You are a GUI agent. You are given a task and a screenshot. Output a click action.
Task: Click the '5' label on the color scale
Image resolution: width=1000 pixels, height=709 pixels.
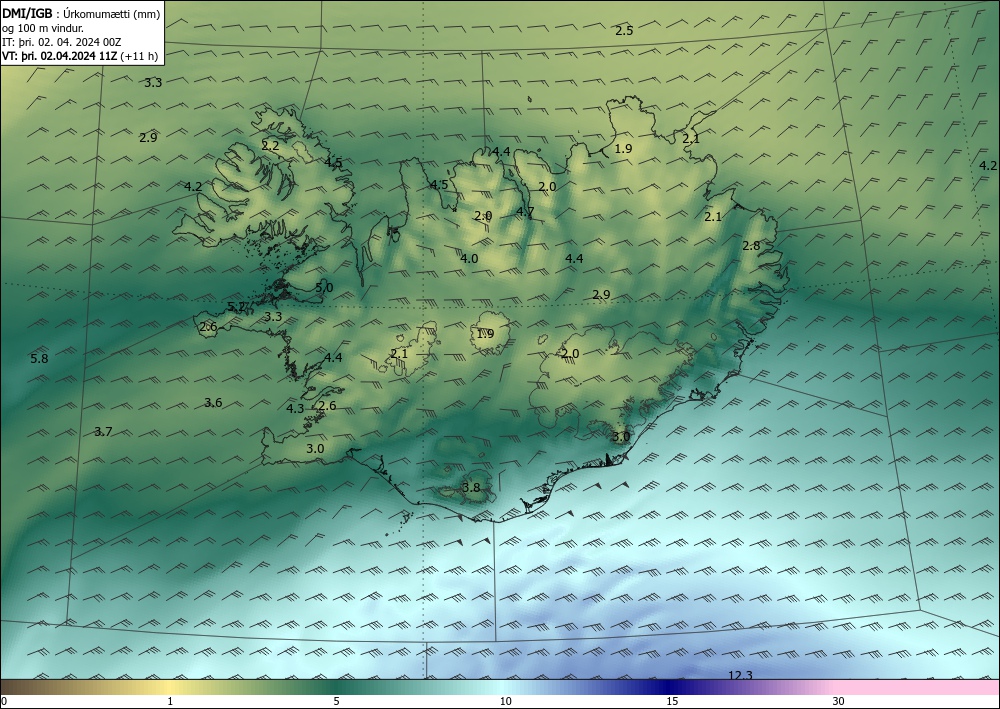336,701
